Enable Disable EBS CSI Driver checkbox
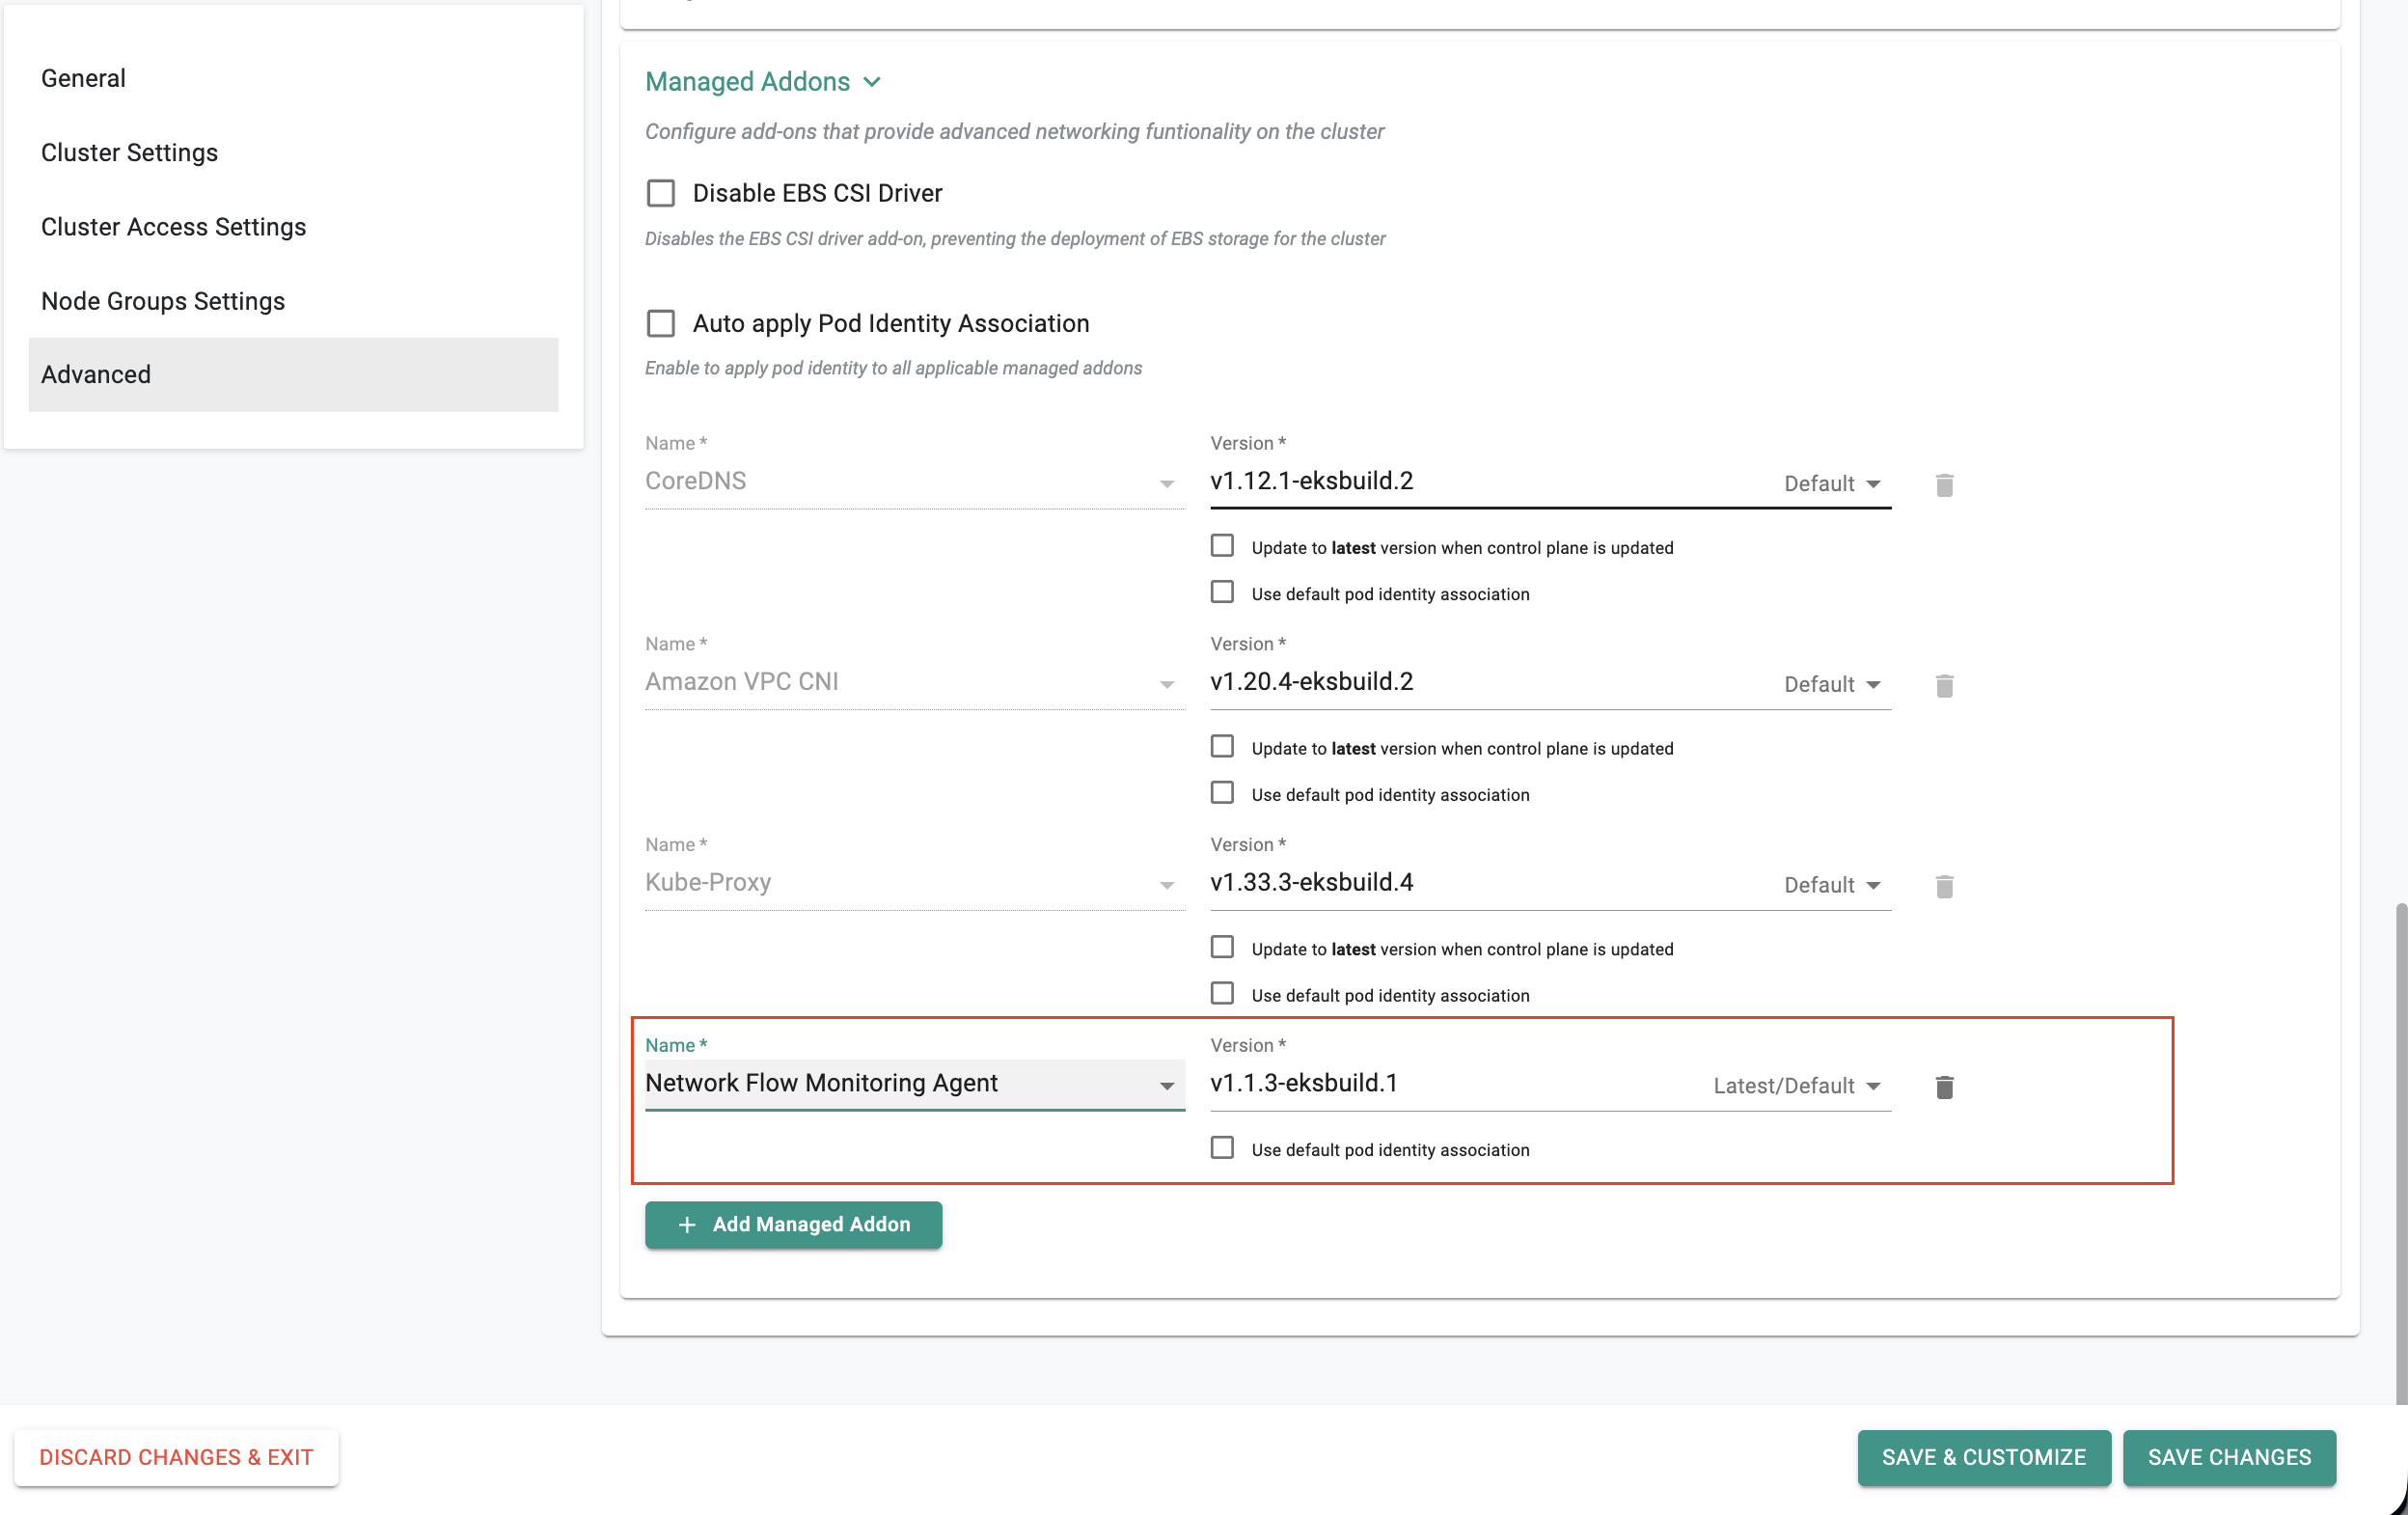2408x1515 pixels. [x=661, y=193]
